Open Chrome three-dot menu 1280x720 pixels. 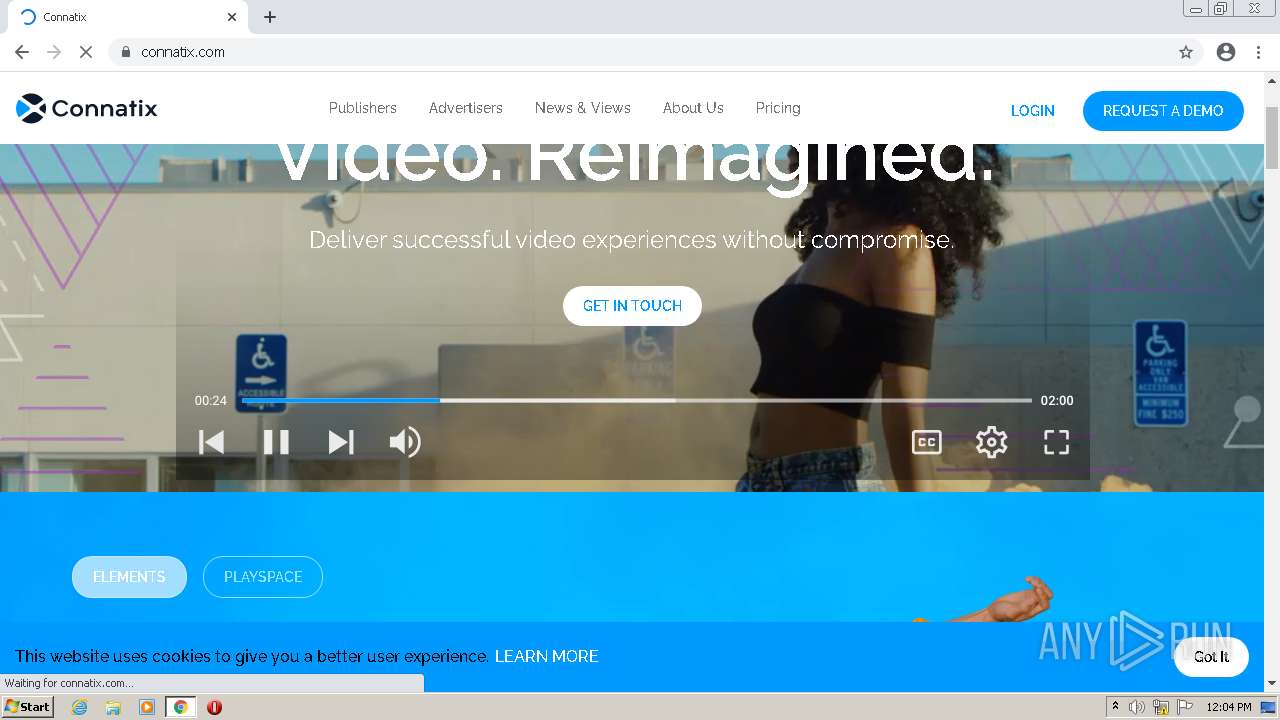pos(1259,52)
